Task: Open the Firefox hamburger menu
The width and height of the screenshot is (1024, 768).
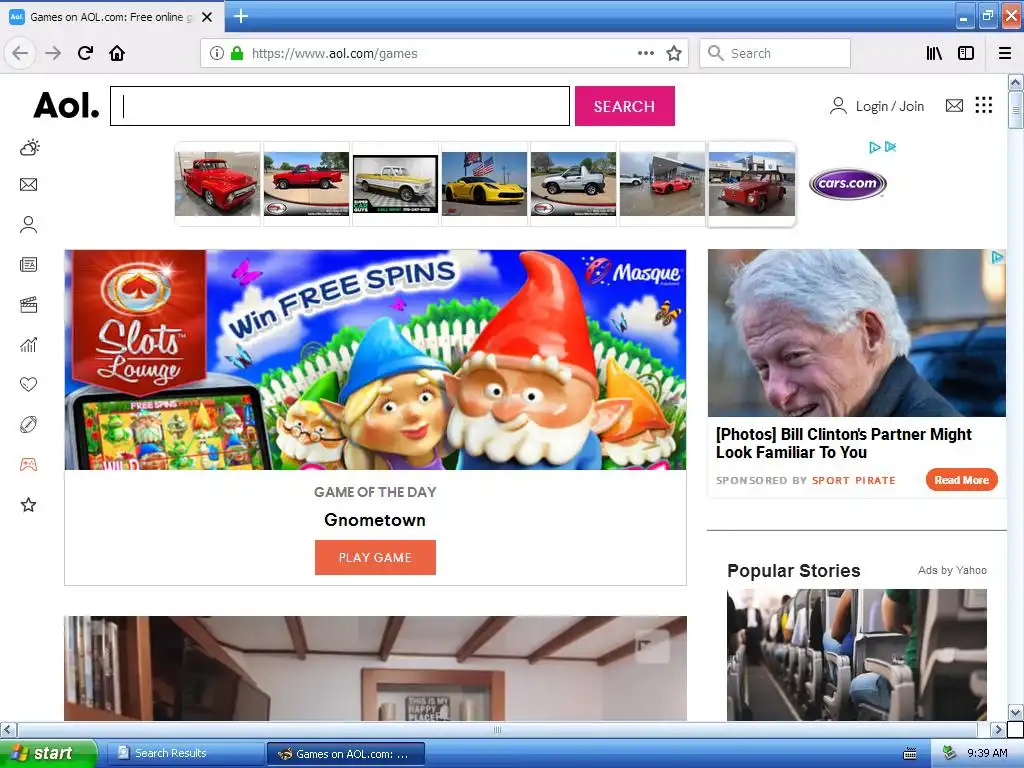Action: (1004, 54)
